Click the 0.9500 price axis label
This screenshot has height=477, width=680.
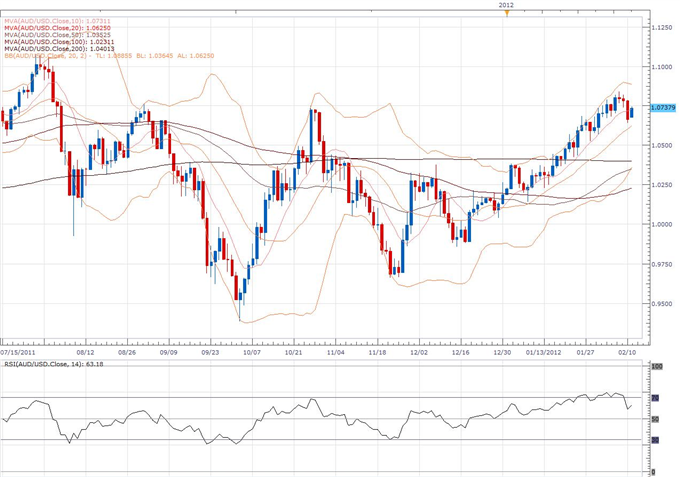click(x=661, y=303)
